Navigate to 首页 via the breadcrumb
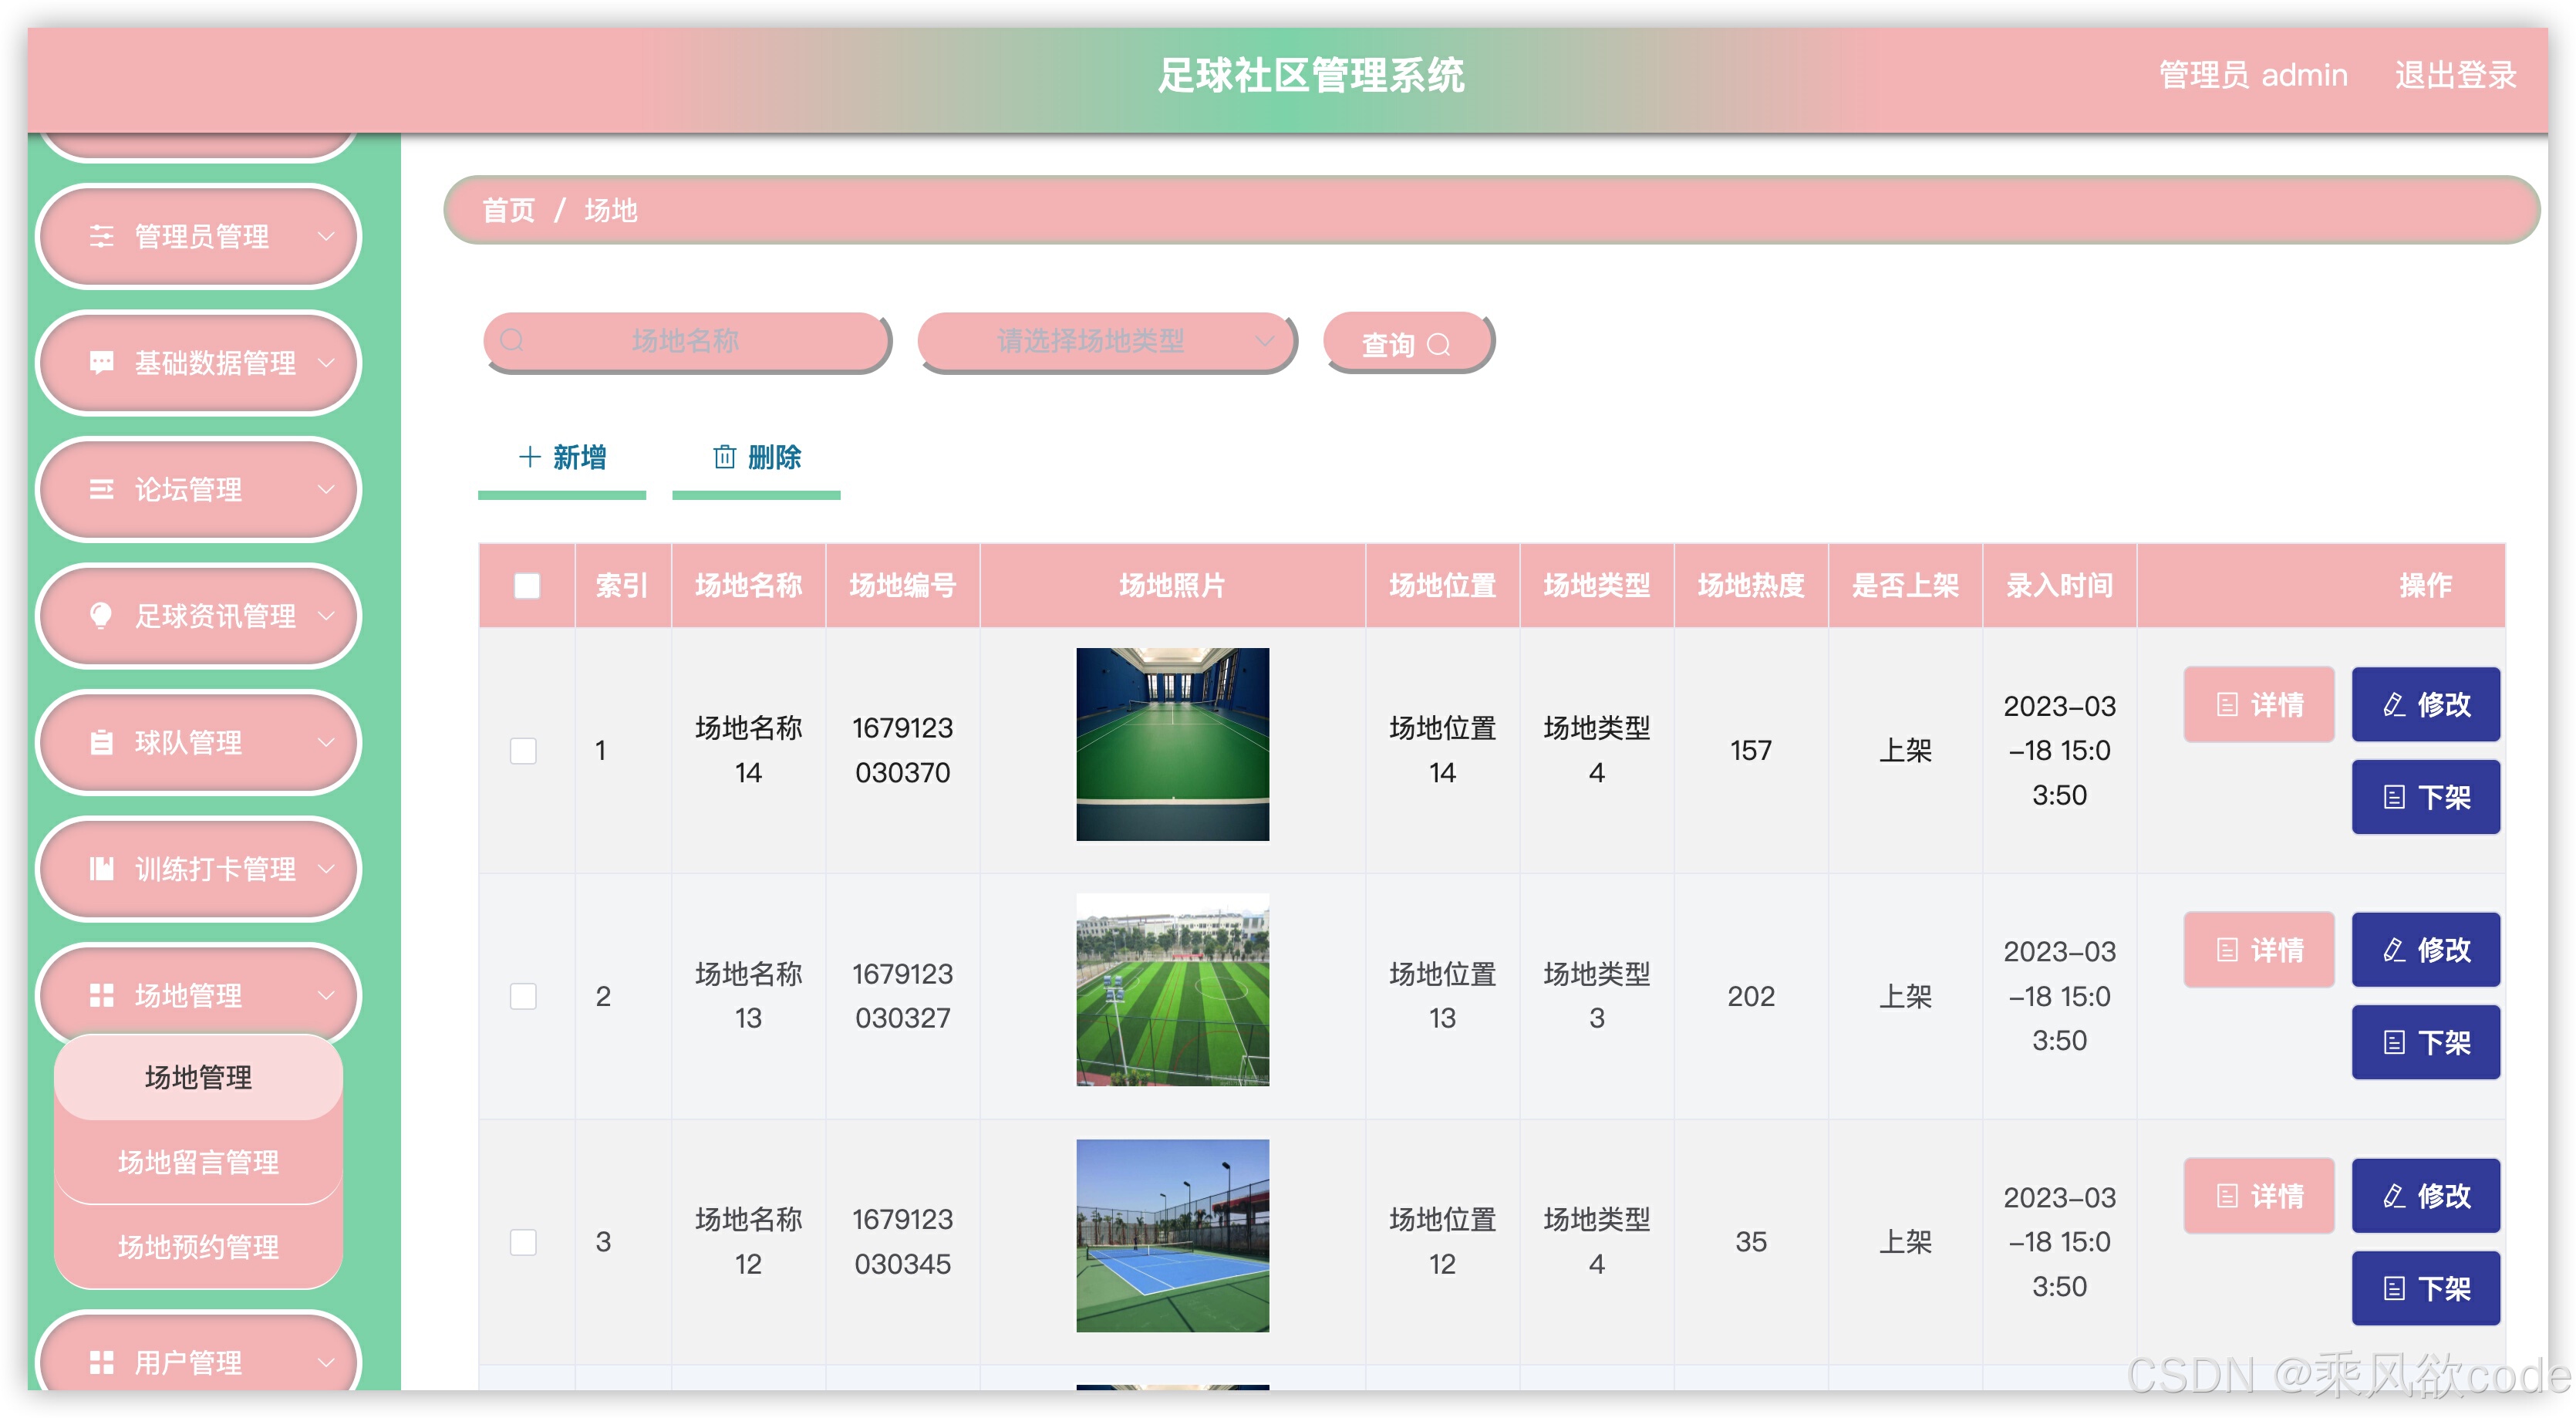 point(508,210)
